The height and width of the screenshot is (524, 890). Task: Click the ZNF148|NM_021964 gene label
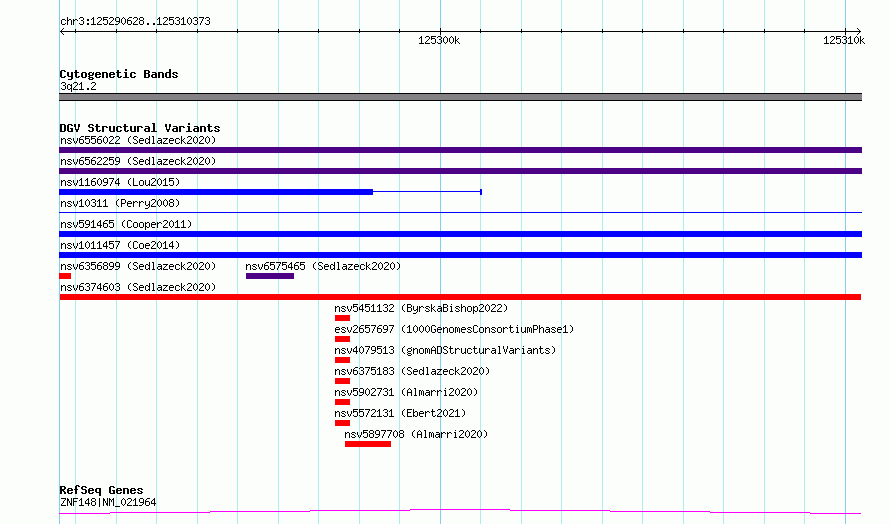click(108, 502)
